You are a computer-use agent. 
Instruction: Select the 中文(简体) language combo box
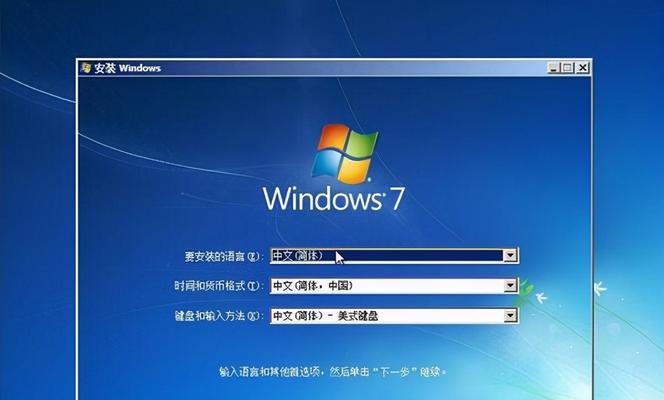pos(394,256)
